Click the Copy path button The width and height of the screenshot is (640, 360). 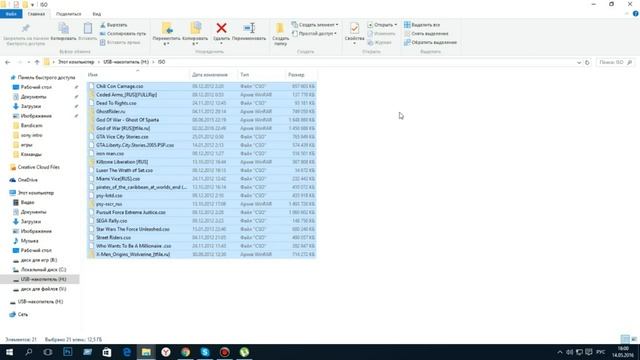click(123, 33)
